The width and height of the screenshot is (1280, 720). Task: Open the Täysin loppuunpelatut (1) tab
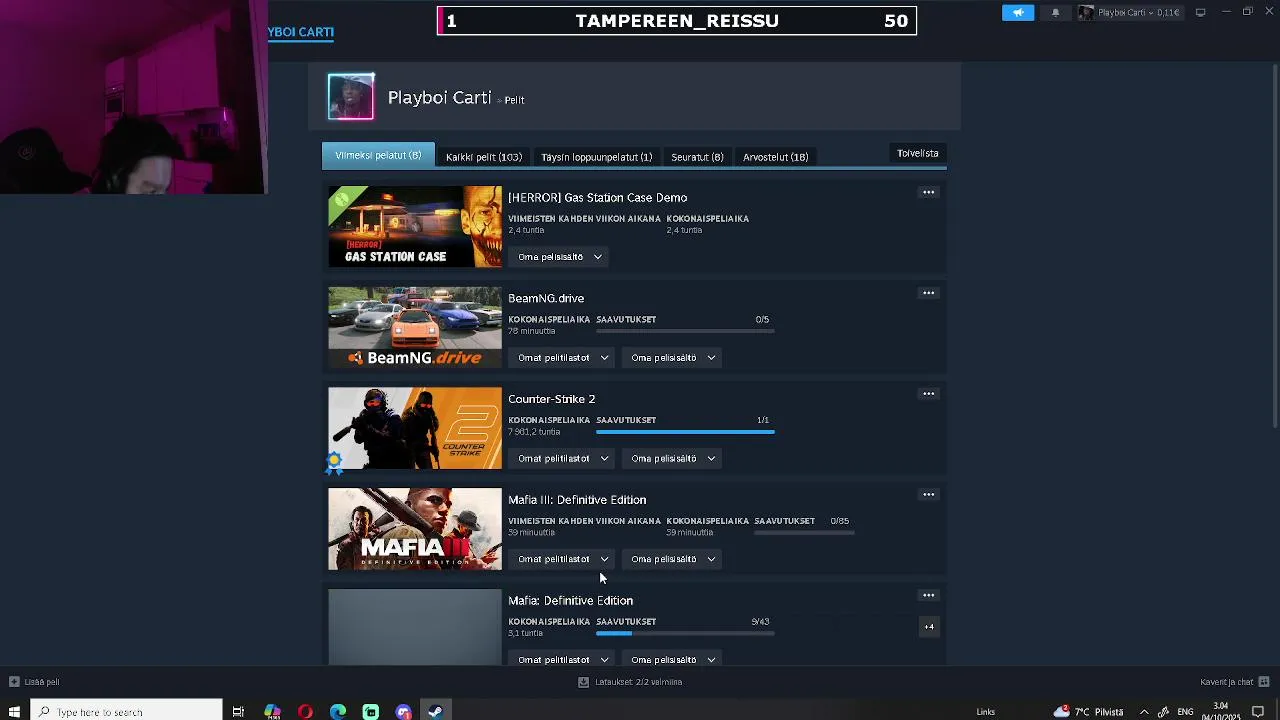[596, 157]
